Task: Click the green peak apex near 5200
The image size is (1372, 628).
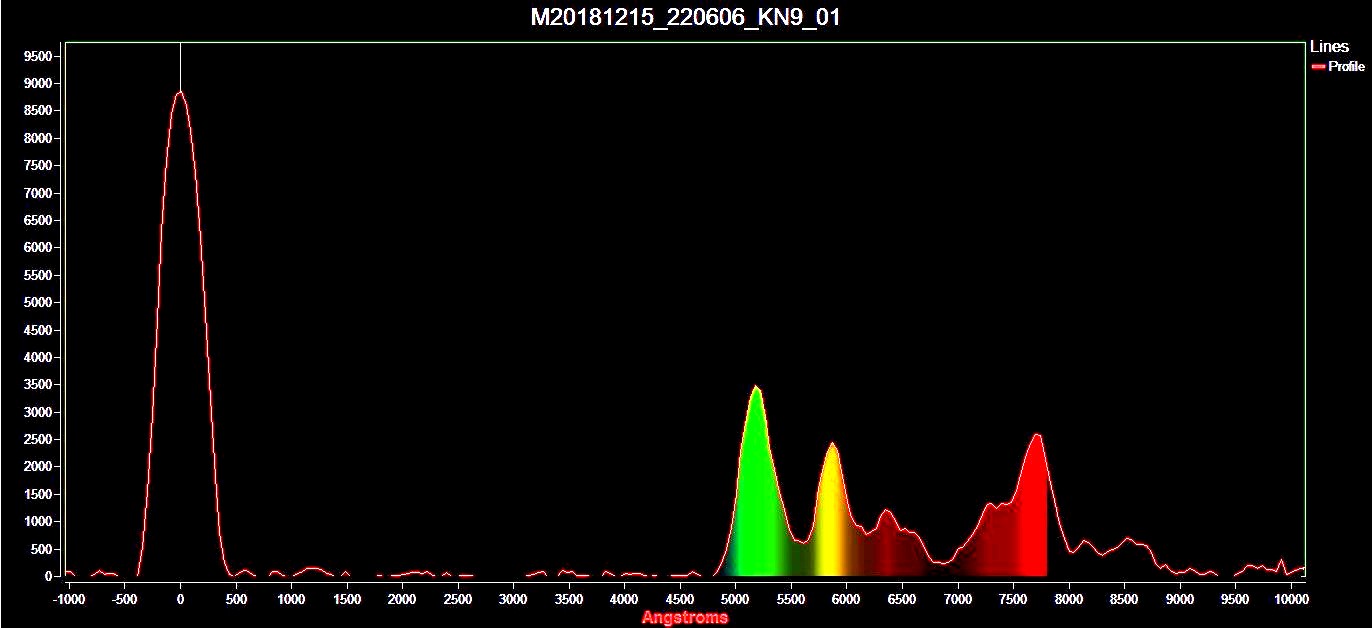Action: [756, 387]
